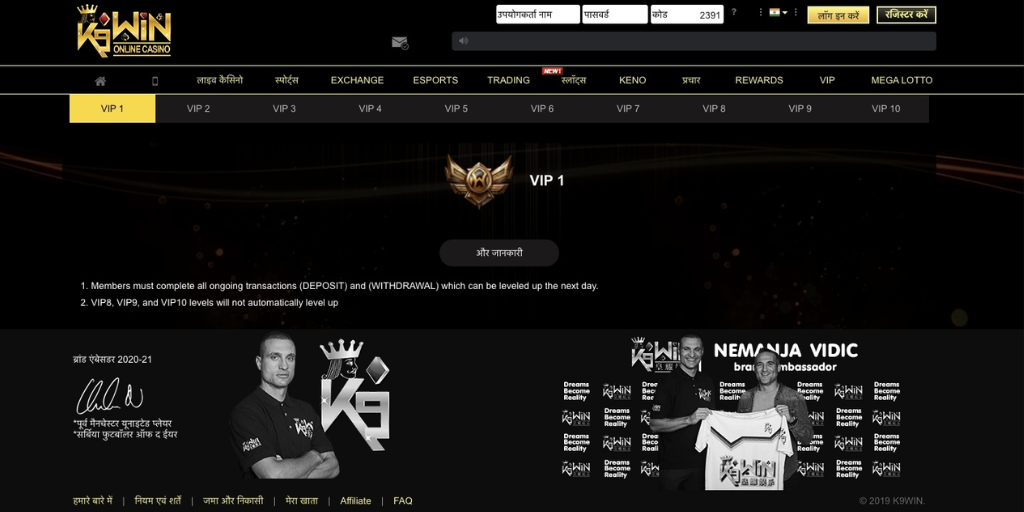Click the question mark help icon
Viewport: 1024px width, 512px height.
pyautogui.click(x=734, y=12)
